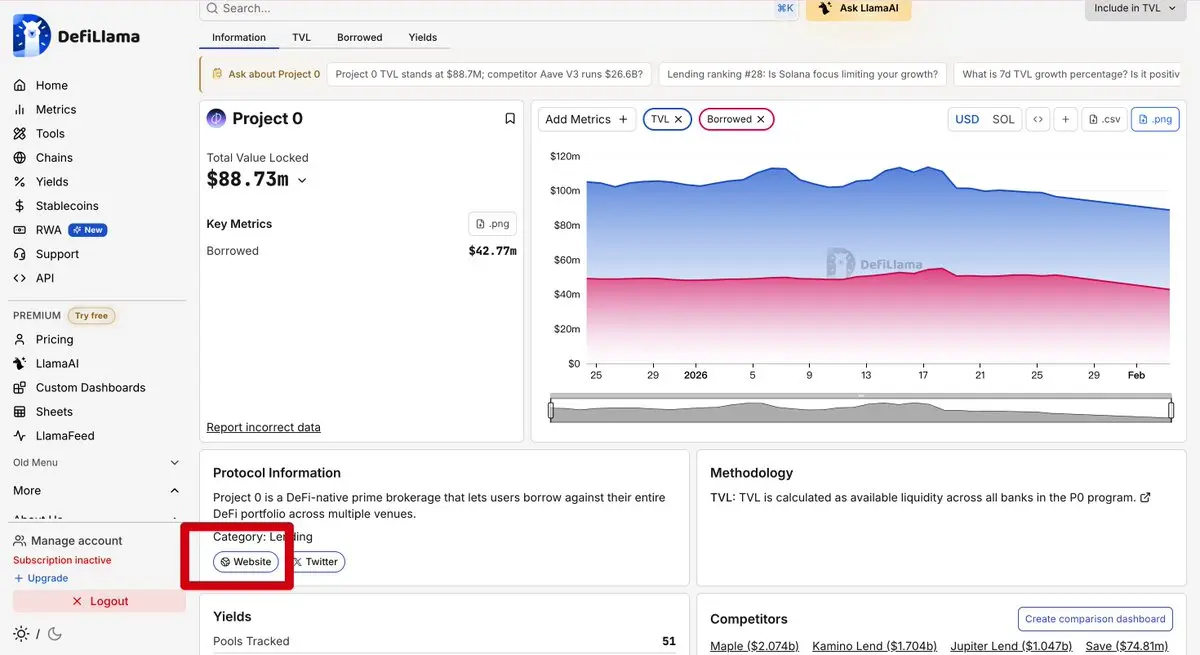1200x655 pixels.
Task: Download the chart as .png in the chart toolbar
Action: (1154, 119)
